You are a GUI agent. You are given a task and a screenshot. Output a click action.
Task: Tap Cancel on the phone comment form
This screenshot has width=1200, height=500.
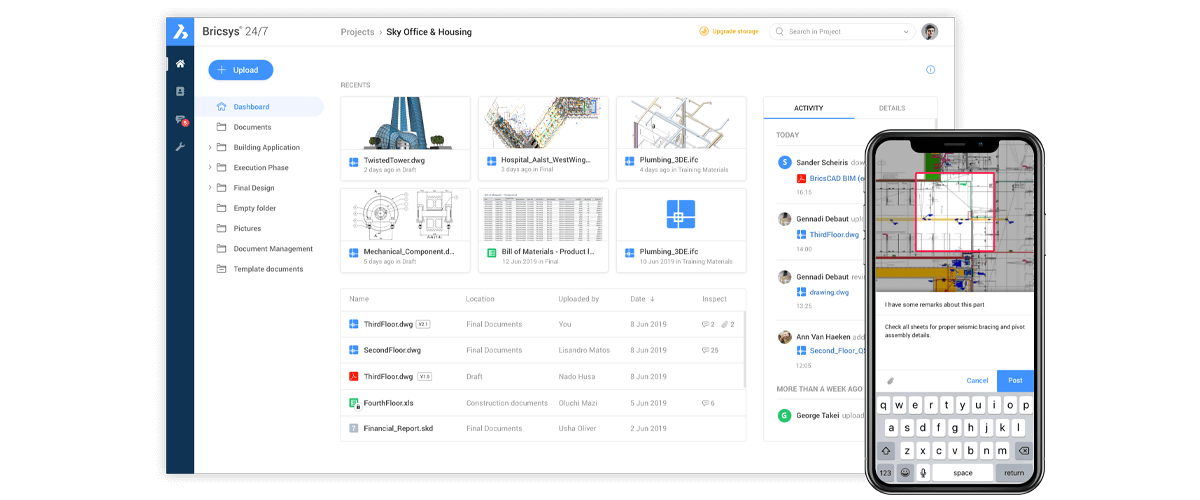[x=977, y=380]
